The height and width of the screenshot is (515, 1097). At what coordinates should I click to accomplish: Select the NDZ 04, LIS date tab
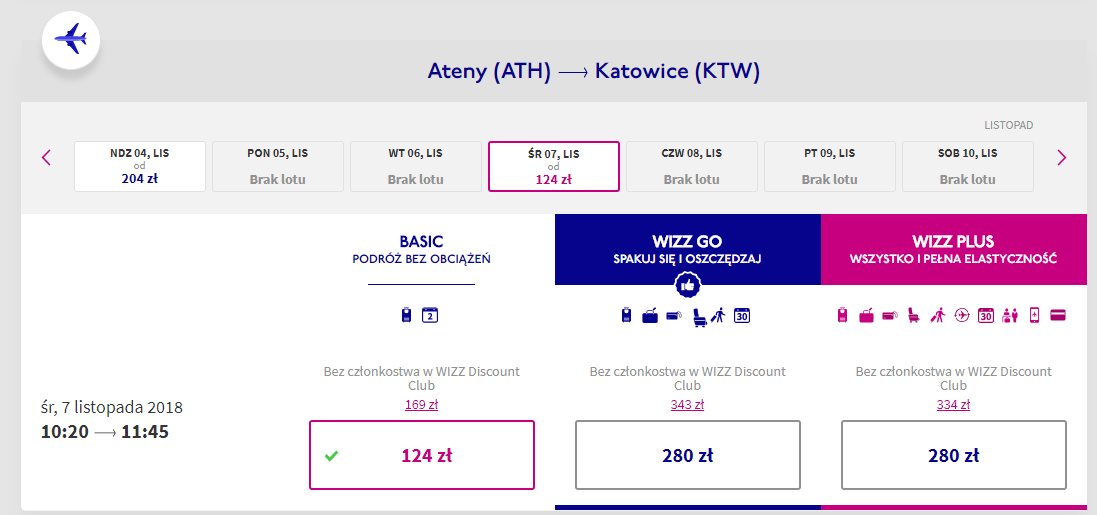(x=140, y=166)
